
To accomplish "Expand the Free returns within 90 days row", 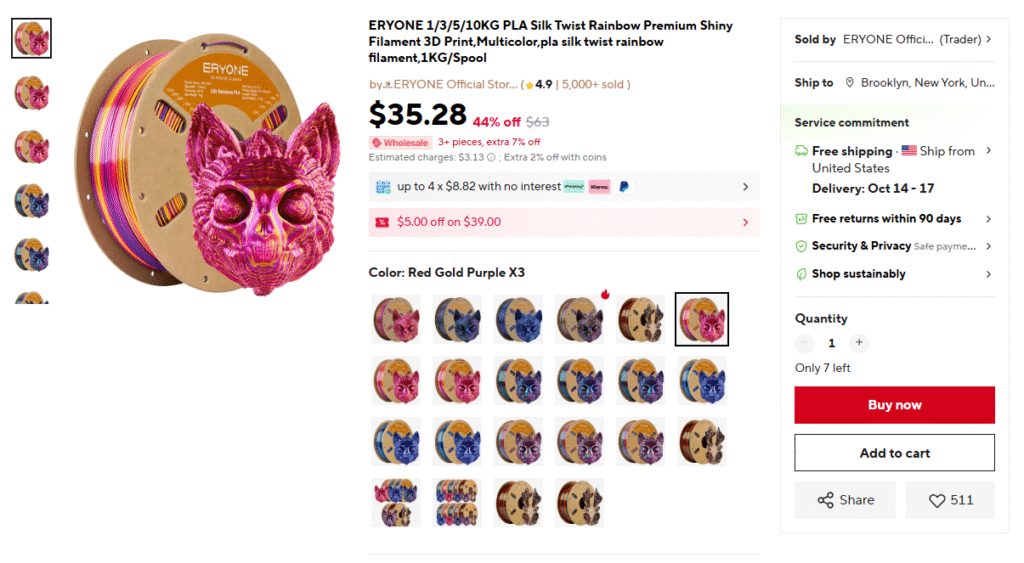I will (x=988, y=219).
